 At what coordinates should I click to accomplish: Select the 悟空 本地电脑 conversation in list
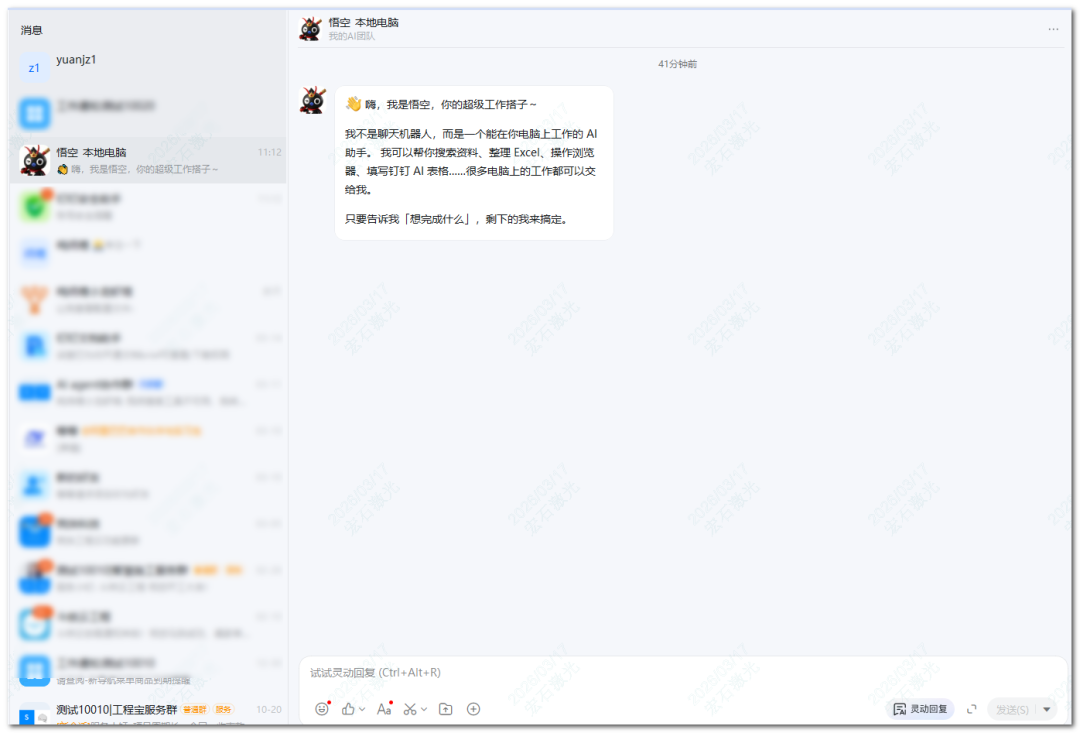[x=148, y=161]
